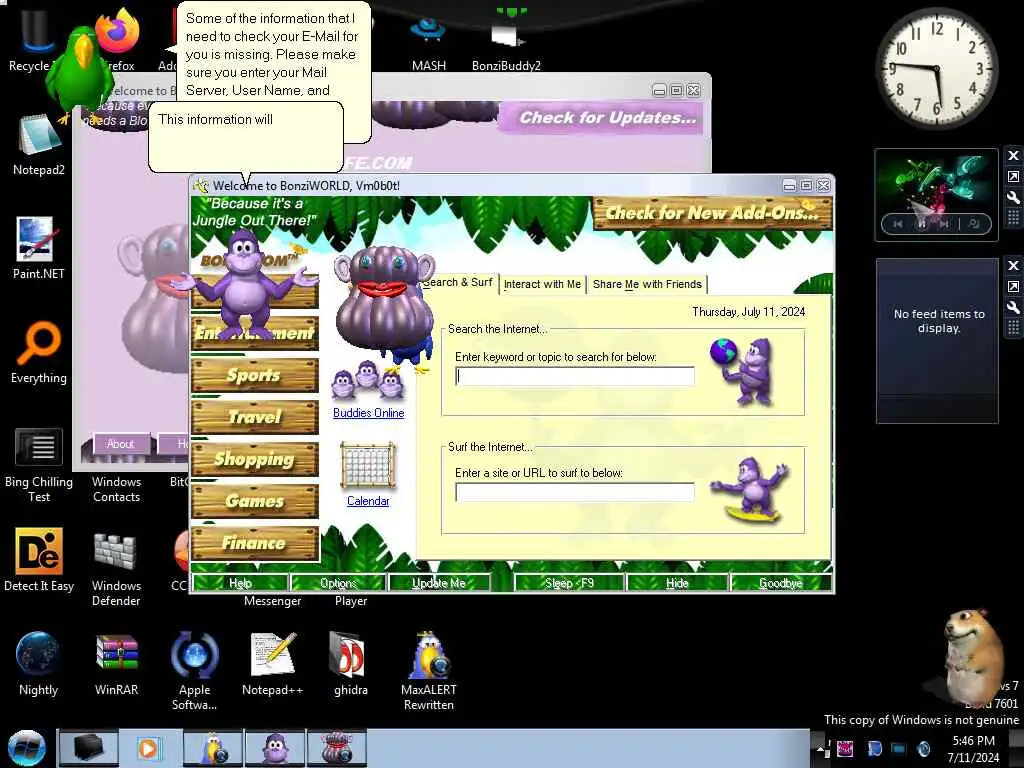Click the gorilla holding globe icon
This screenshot has width=1024, height=768.
tap(743, 372)
